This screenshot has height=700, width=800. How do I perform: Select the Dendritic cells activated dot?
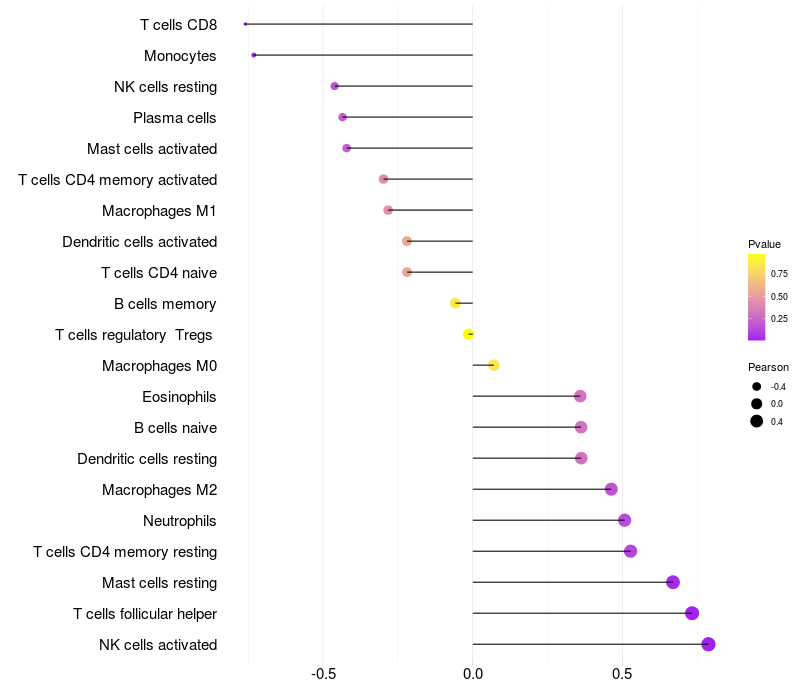coord(407,241)
